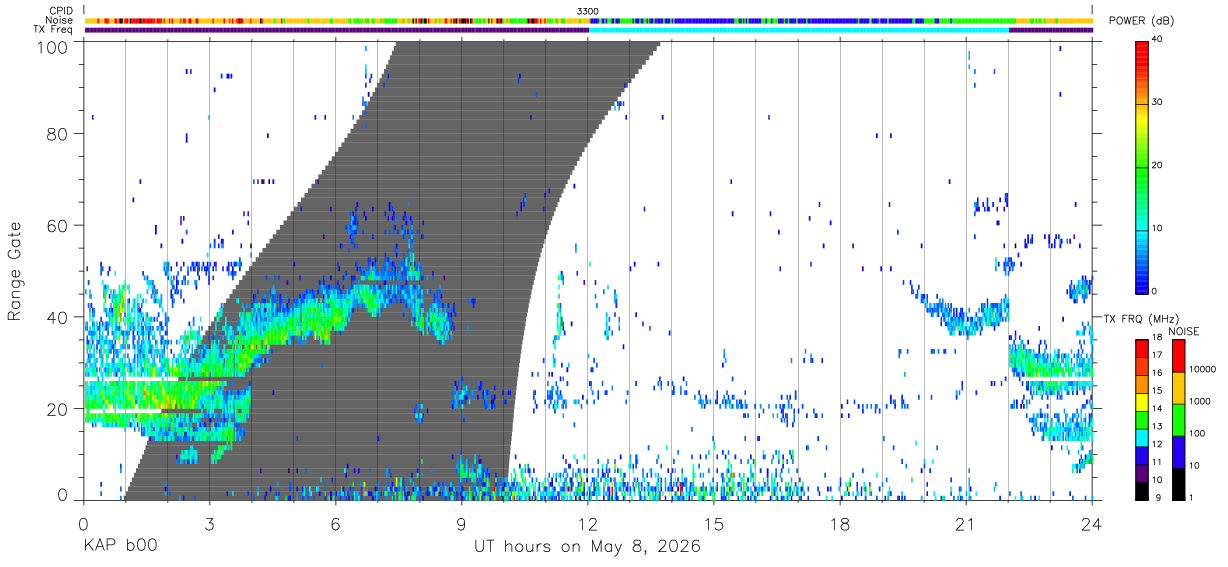Image resolution: width=1228 pixels, height=567 pixels.
Task: Click the TX FRQ (MHz) color scale bar
Action: (1142, 419)
